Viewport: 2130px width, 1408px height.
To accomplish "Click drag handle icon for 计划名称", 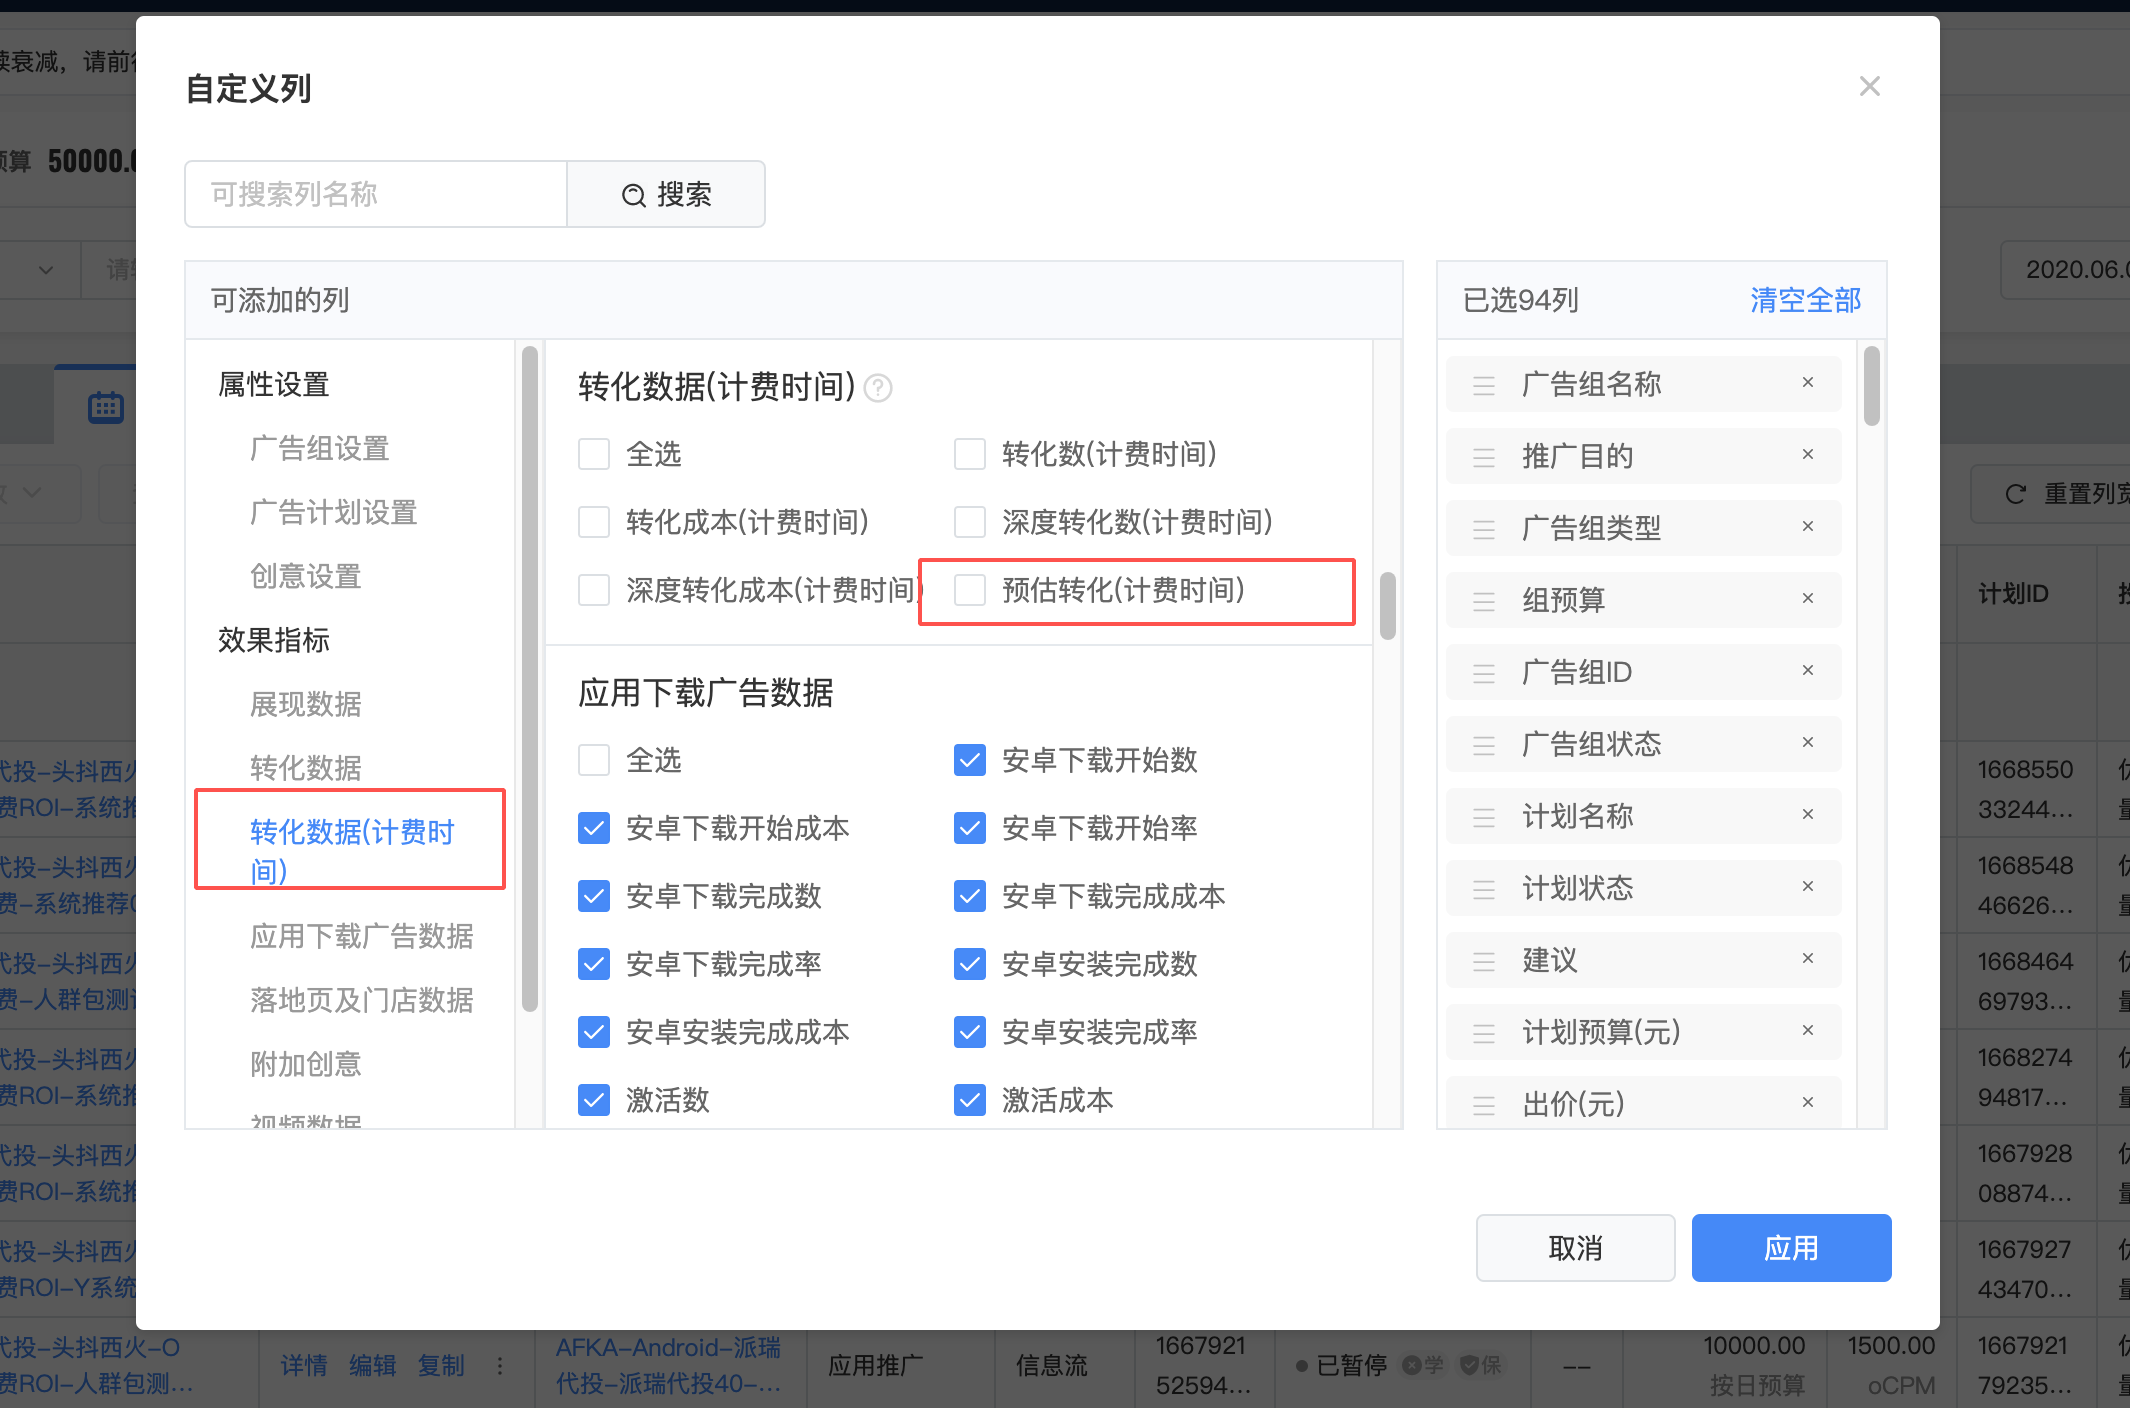I will (x=1484, y=818).
